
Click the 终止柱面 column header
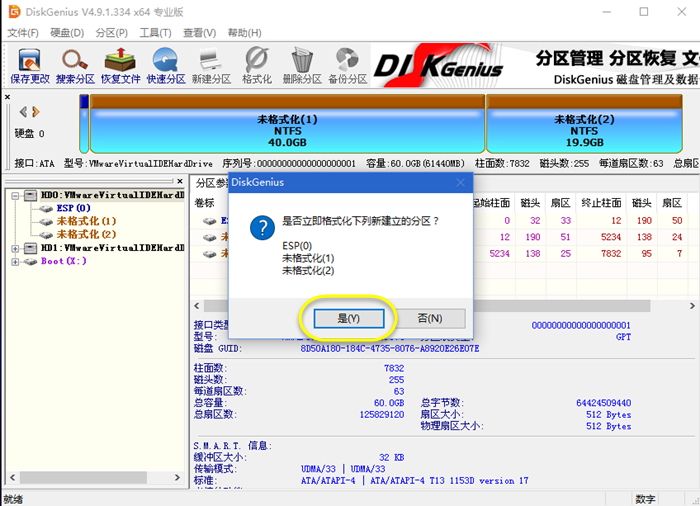pyautogui.click(x=601, y=203)
